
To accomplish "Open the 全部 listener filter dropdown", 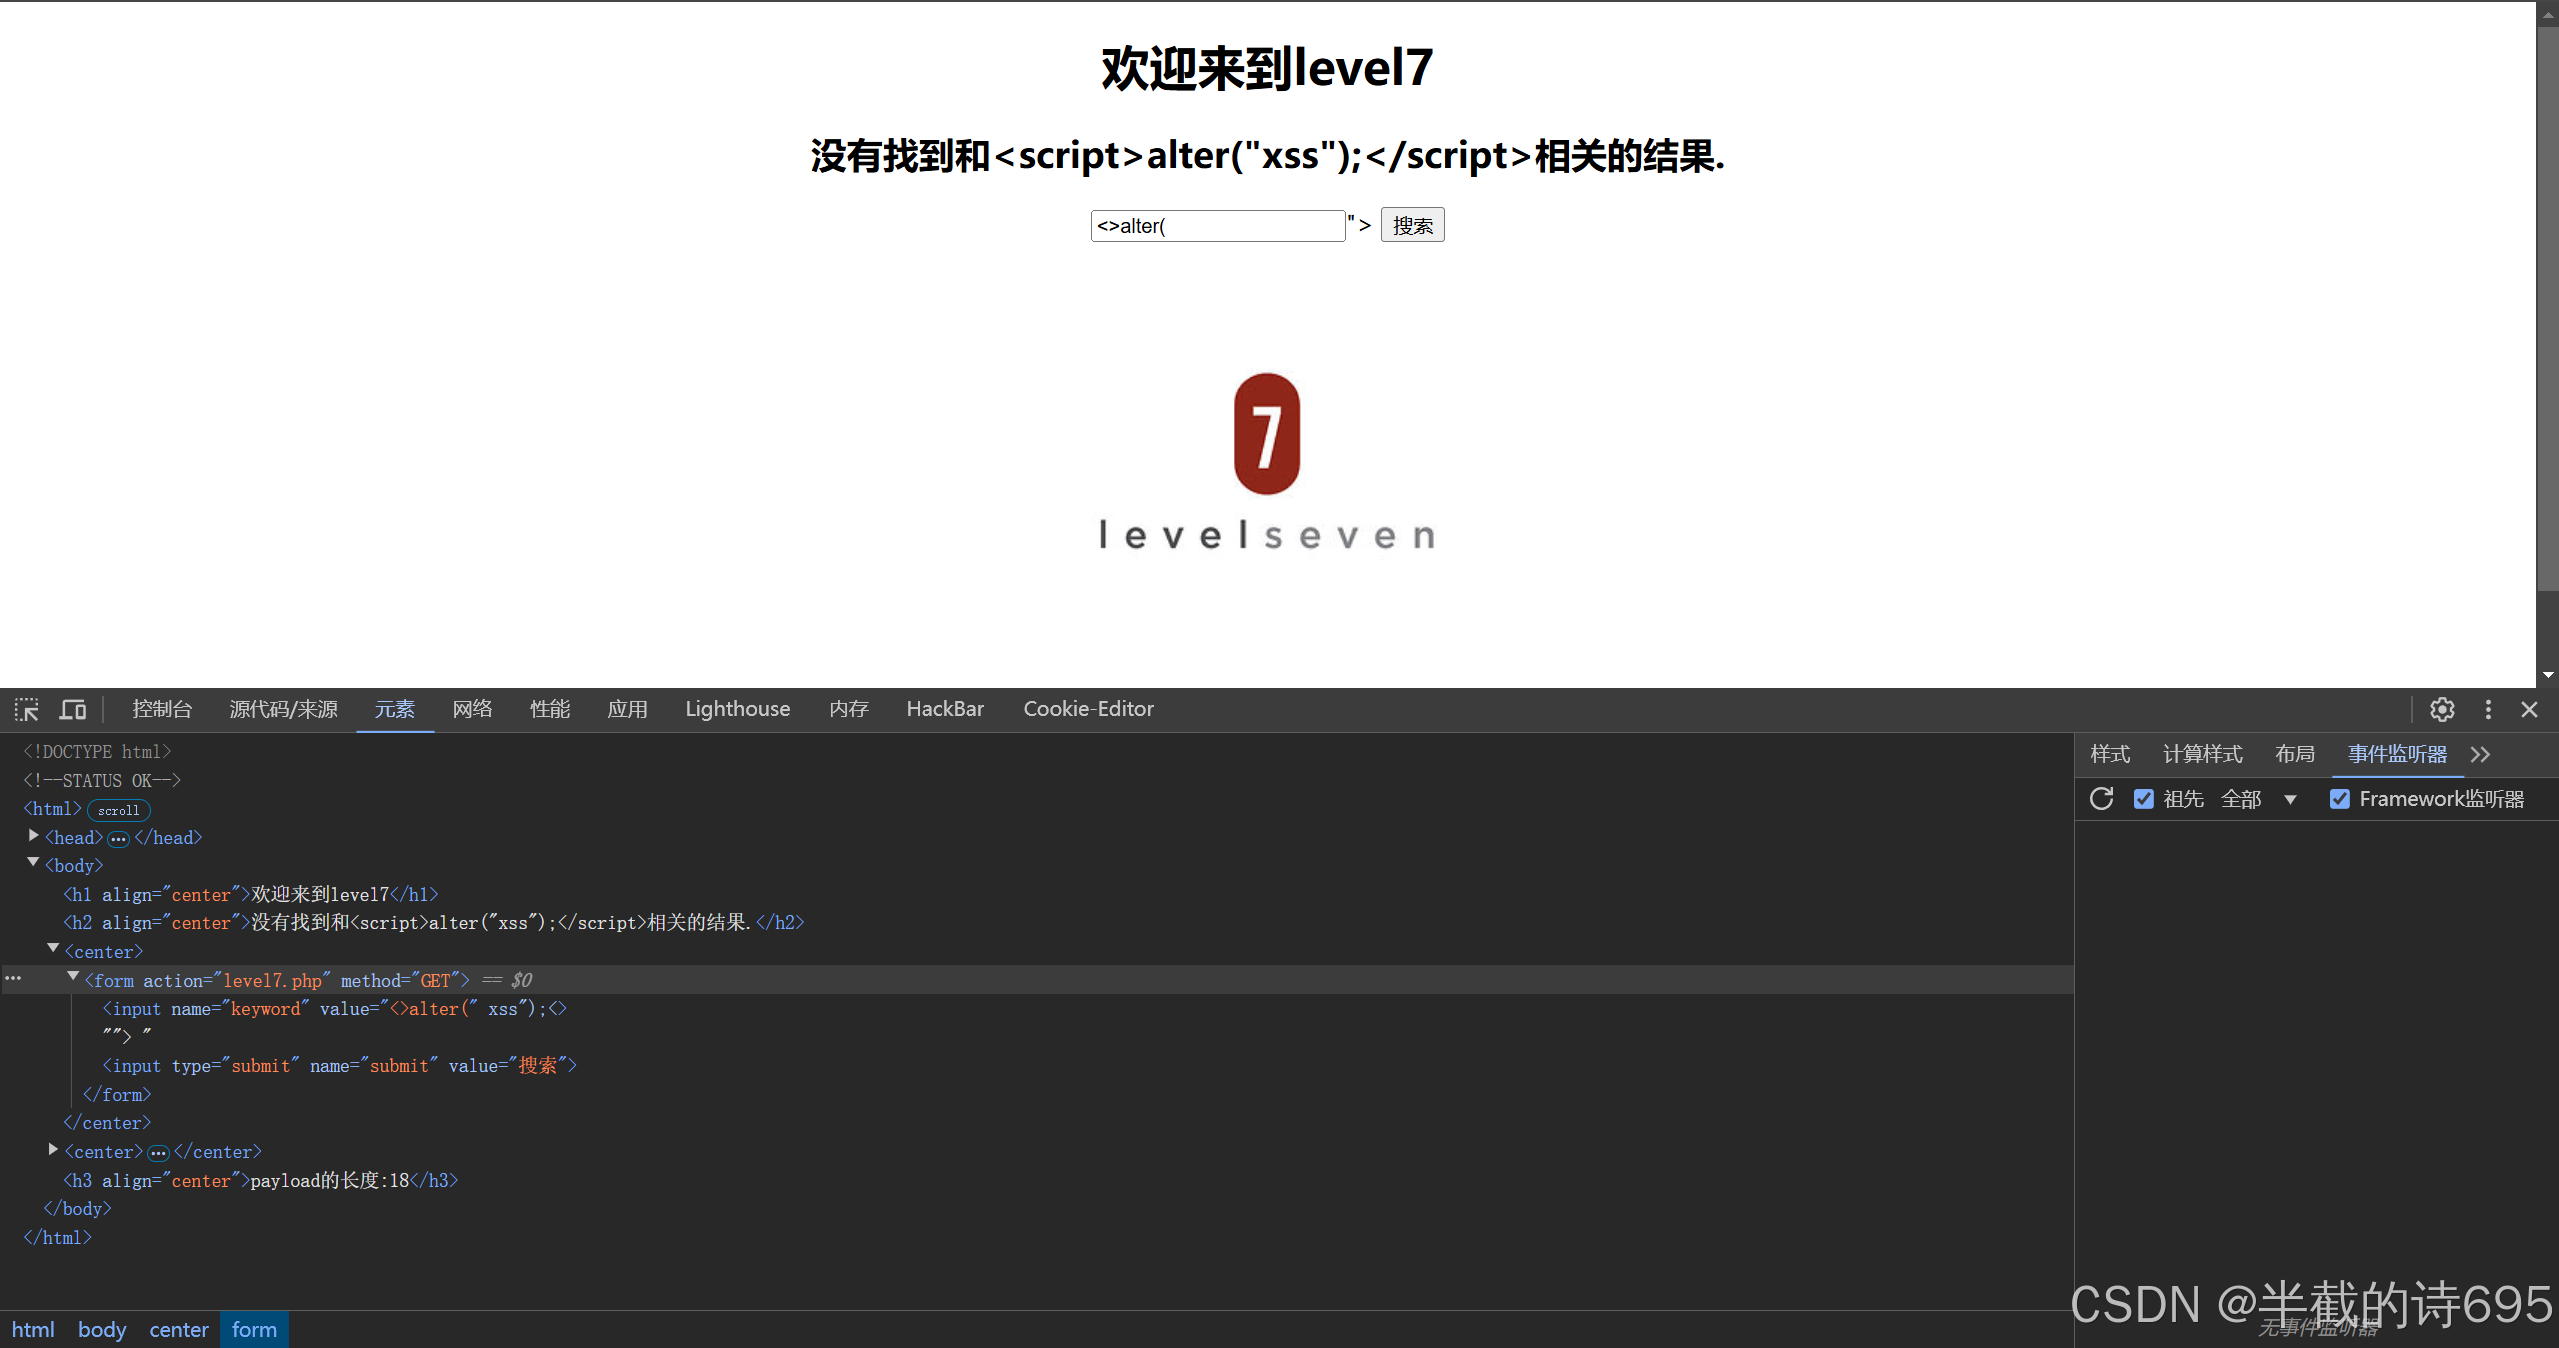I will [x=2259, y=799].
